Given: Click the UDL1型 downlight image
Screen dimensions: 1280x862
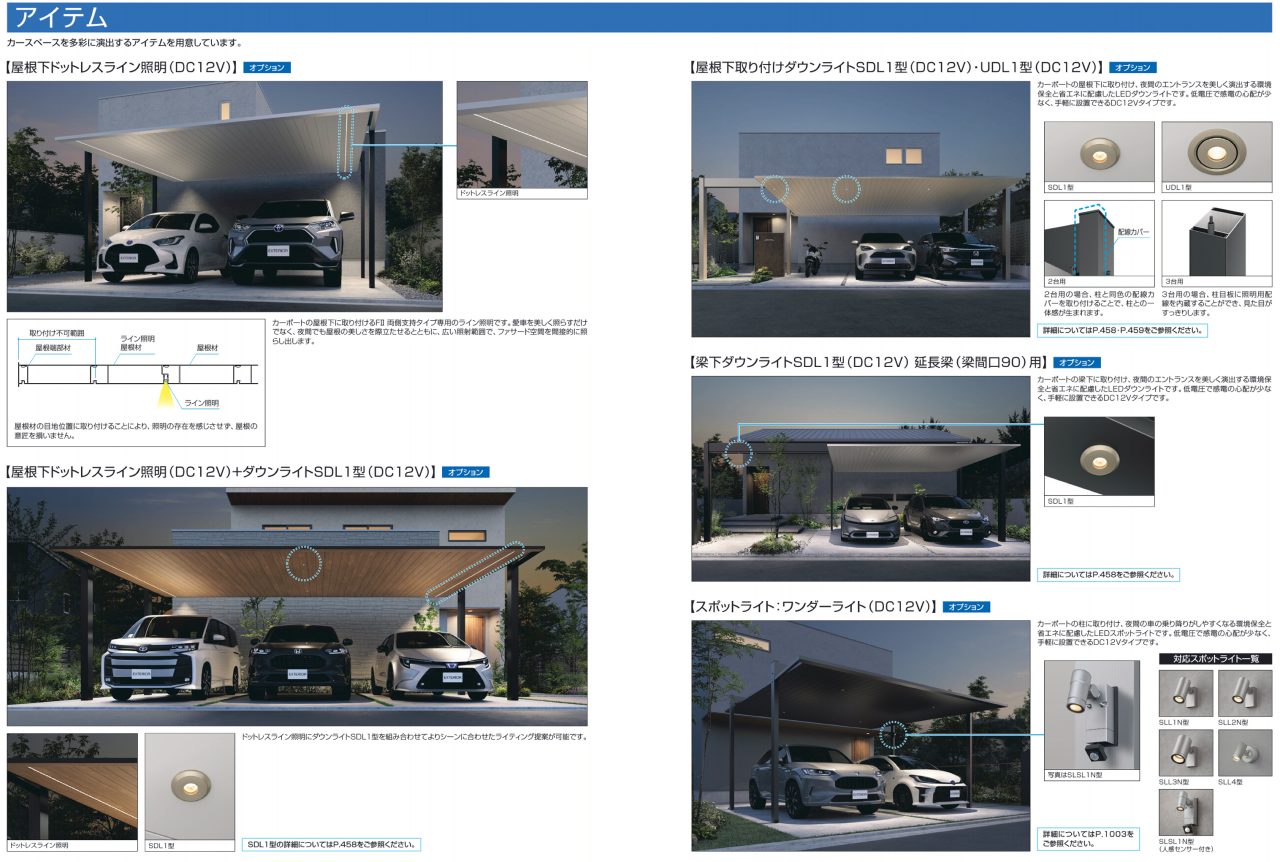Looking at the screenshot, I should pos(1216,152).
